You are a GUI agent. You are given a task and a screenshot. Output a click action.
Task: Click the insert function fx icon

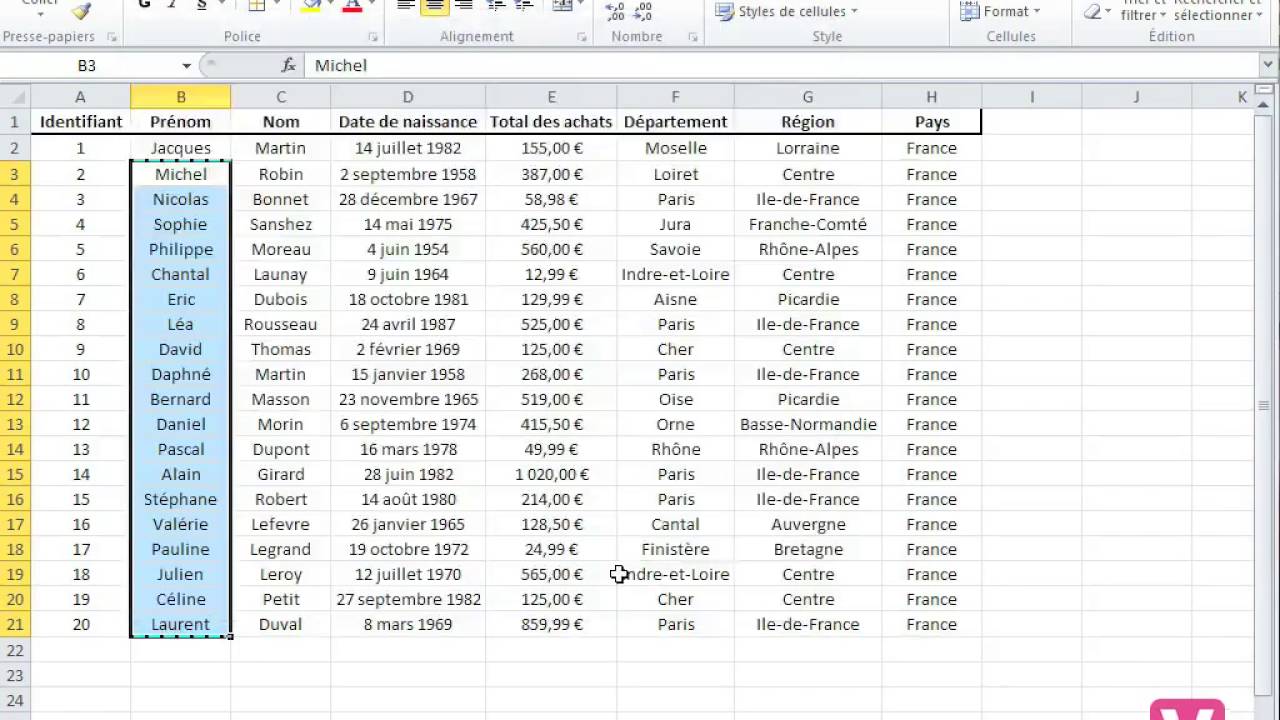pos(289,65)
